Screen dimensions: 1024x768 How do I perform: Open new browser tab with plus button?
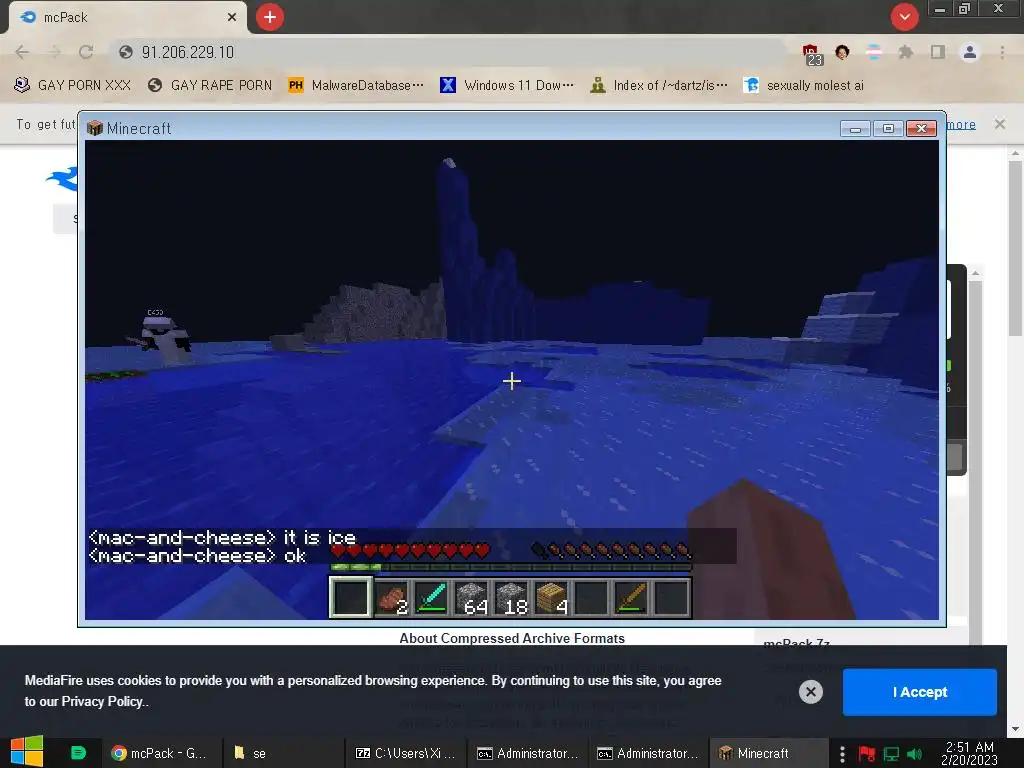270,17
